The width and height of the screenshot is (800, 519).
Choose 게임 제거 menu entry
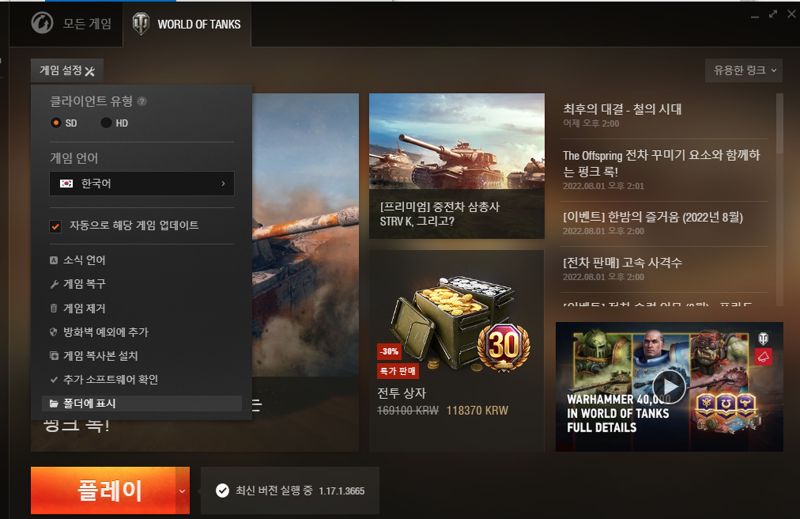coord(142,308)
